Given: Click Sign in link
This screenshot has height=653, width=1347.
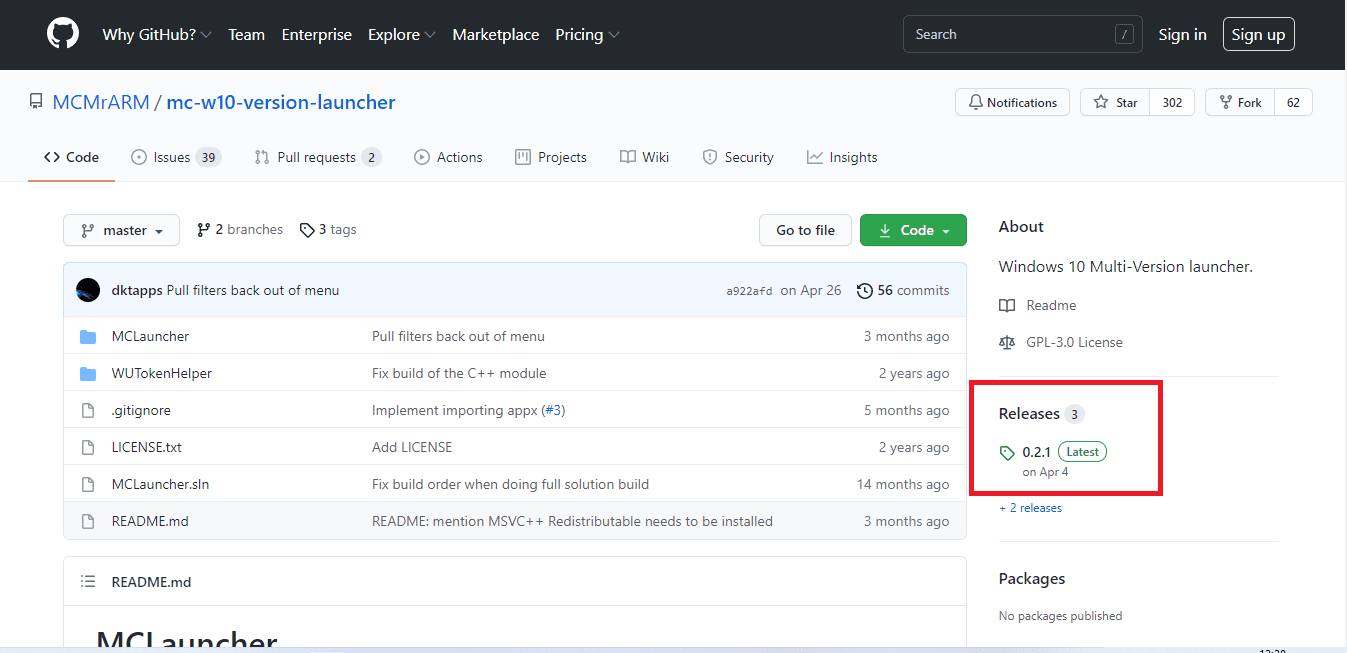Looking at the screenshot, I should (x=1182, y=34).
